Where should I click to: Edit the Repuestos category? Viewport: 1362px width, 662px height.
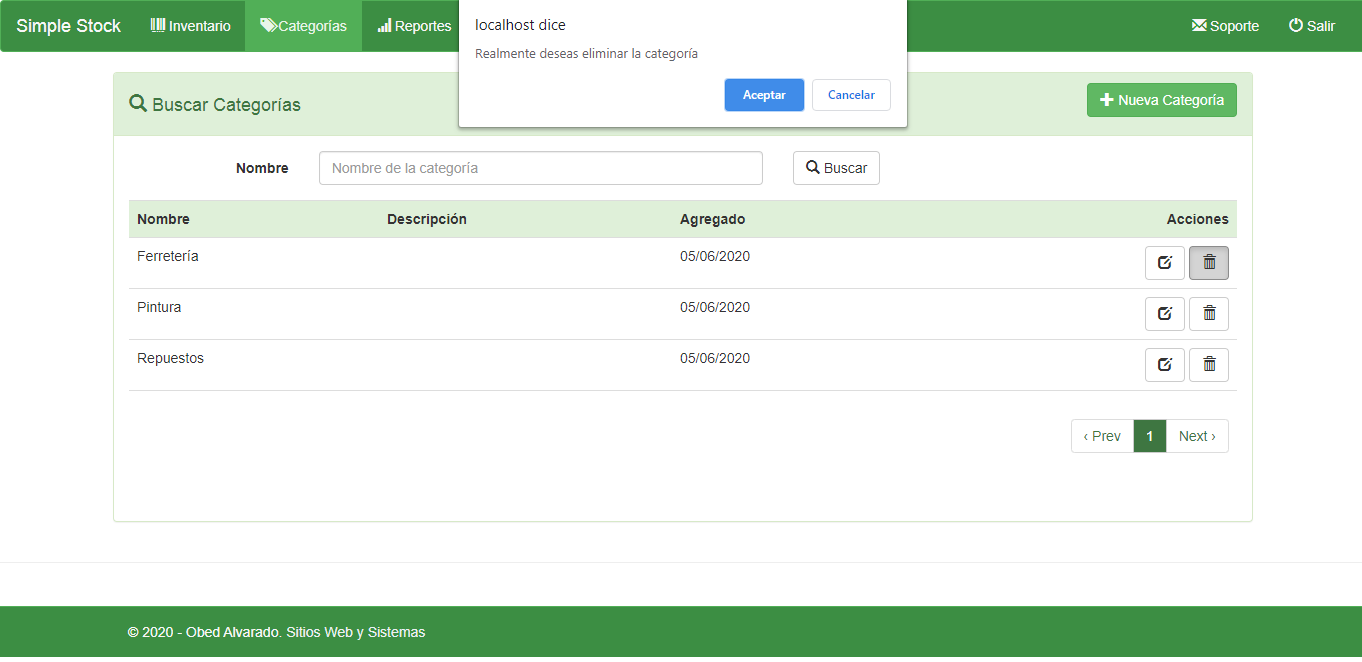[x=1165, y=365]
